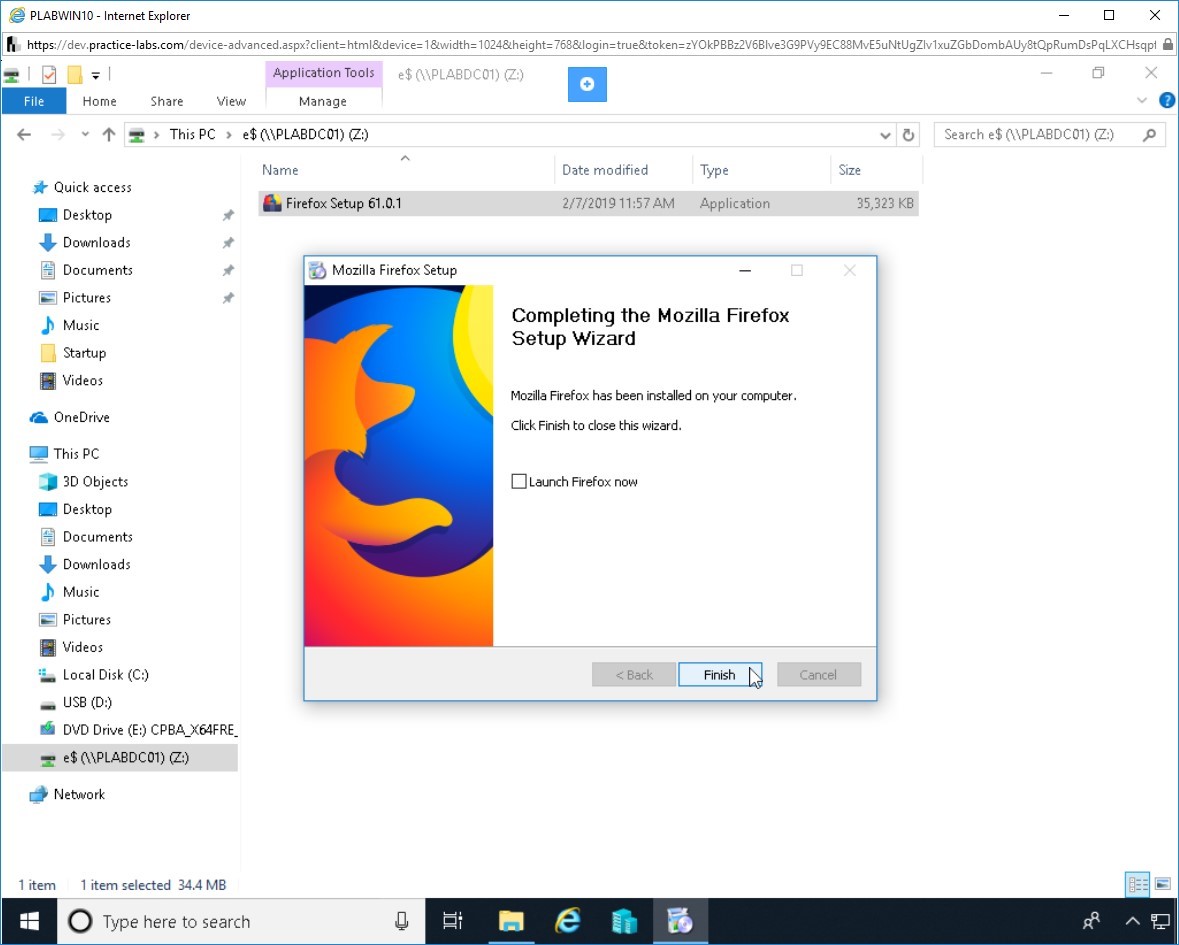Image resolution: width=1179 pixels, height=945 pixels.
Task: Select This PC in the navigation pane
Action: click(76, 454)
